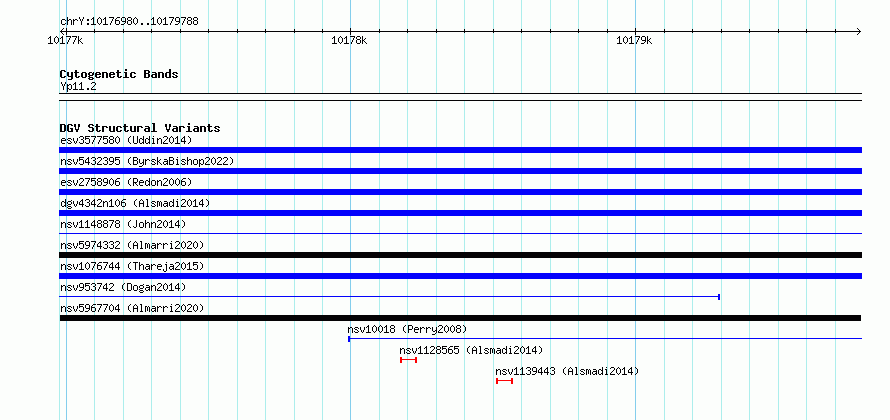
Task: Click the nsv1076744 (Thareja2015) label
Action: pyautogui.click(x=132, y=266)
